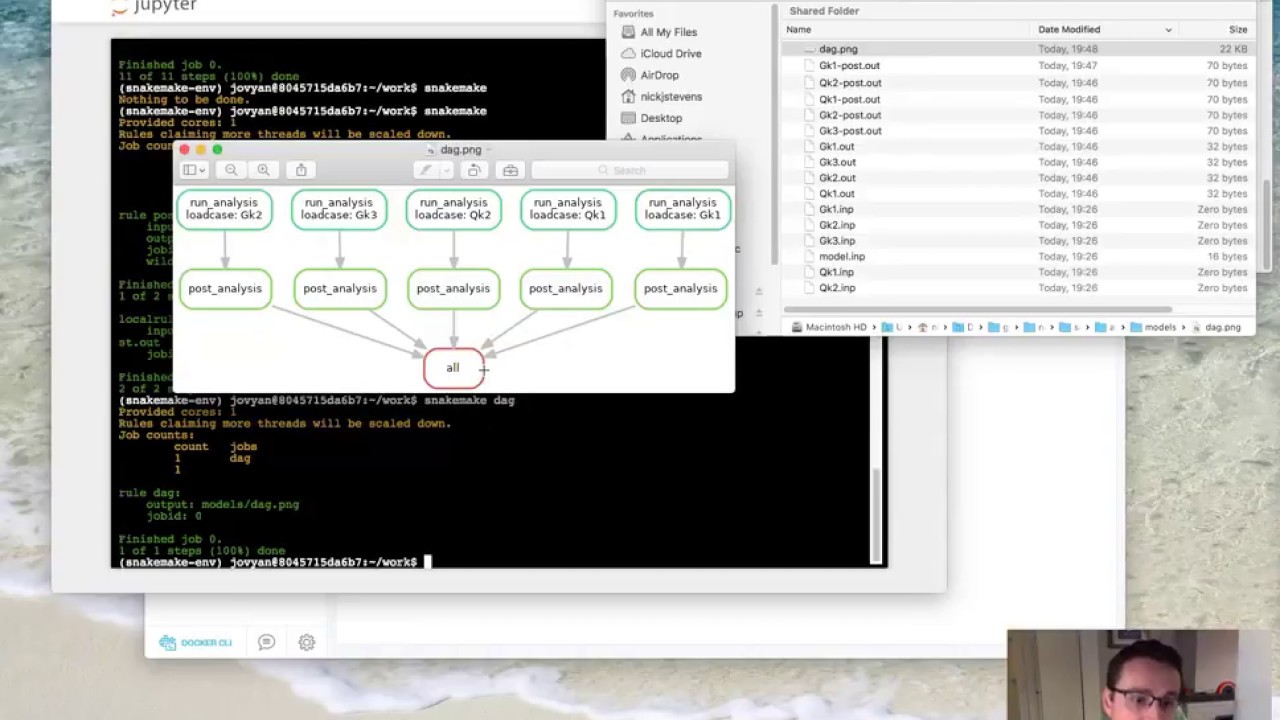The width and height of the screenshot is (1280, 720).
Task: Rotate the image in Preview
Action: [474, 170]
